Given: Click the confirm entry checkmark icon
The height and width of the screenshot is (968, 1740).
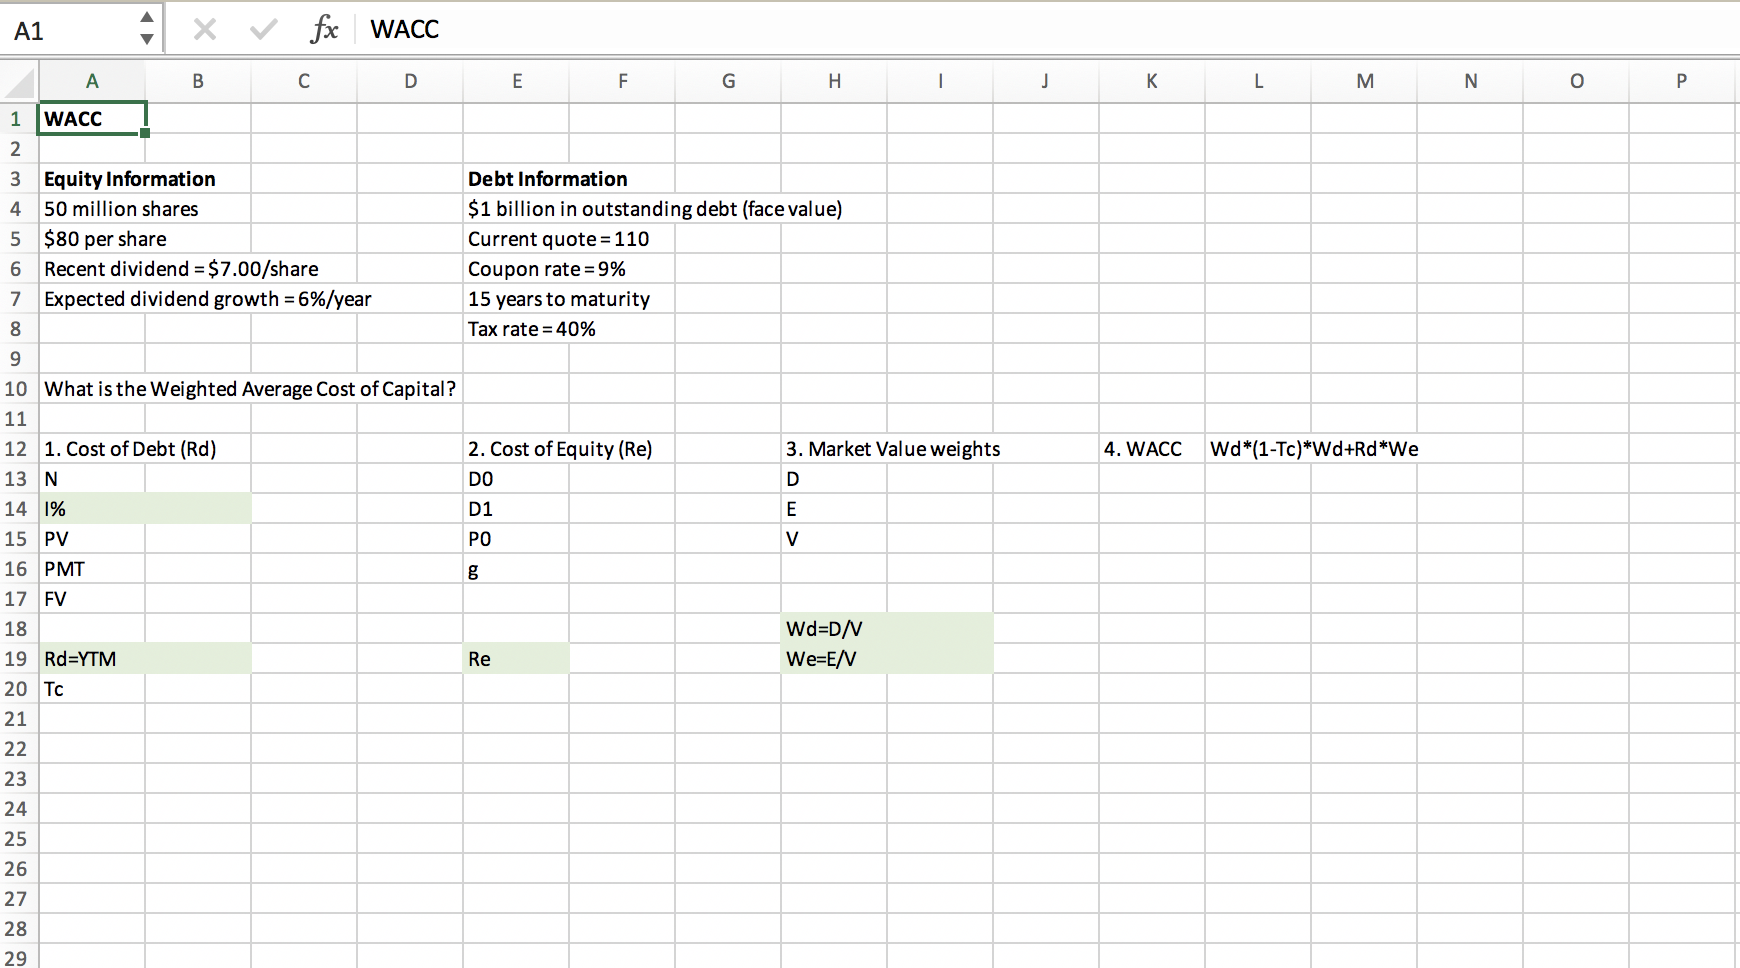Looking at the screenshot, I should (x=264, y=30).
